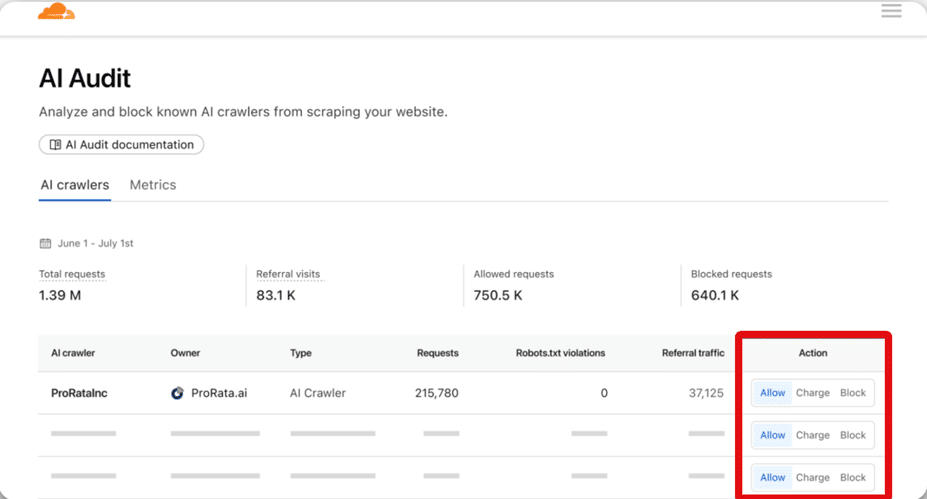This screenshot has height=499, width=927.
Task: Set ProRataInc action to Allow
Action: pyautogui.click(x=772, y=393)
